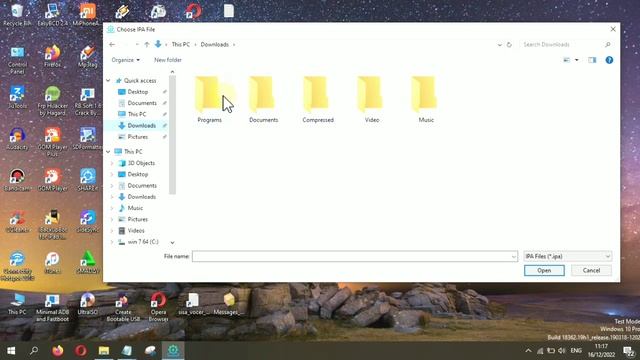This screenshot has height=360, width=640.
Task: Open the Organize dropdown menu
Action: [125, 60]
